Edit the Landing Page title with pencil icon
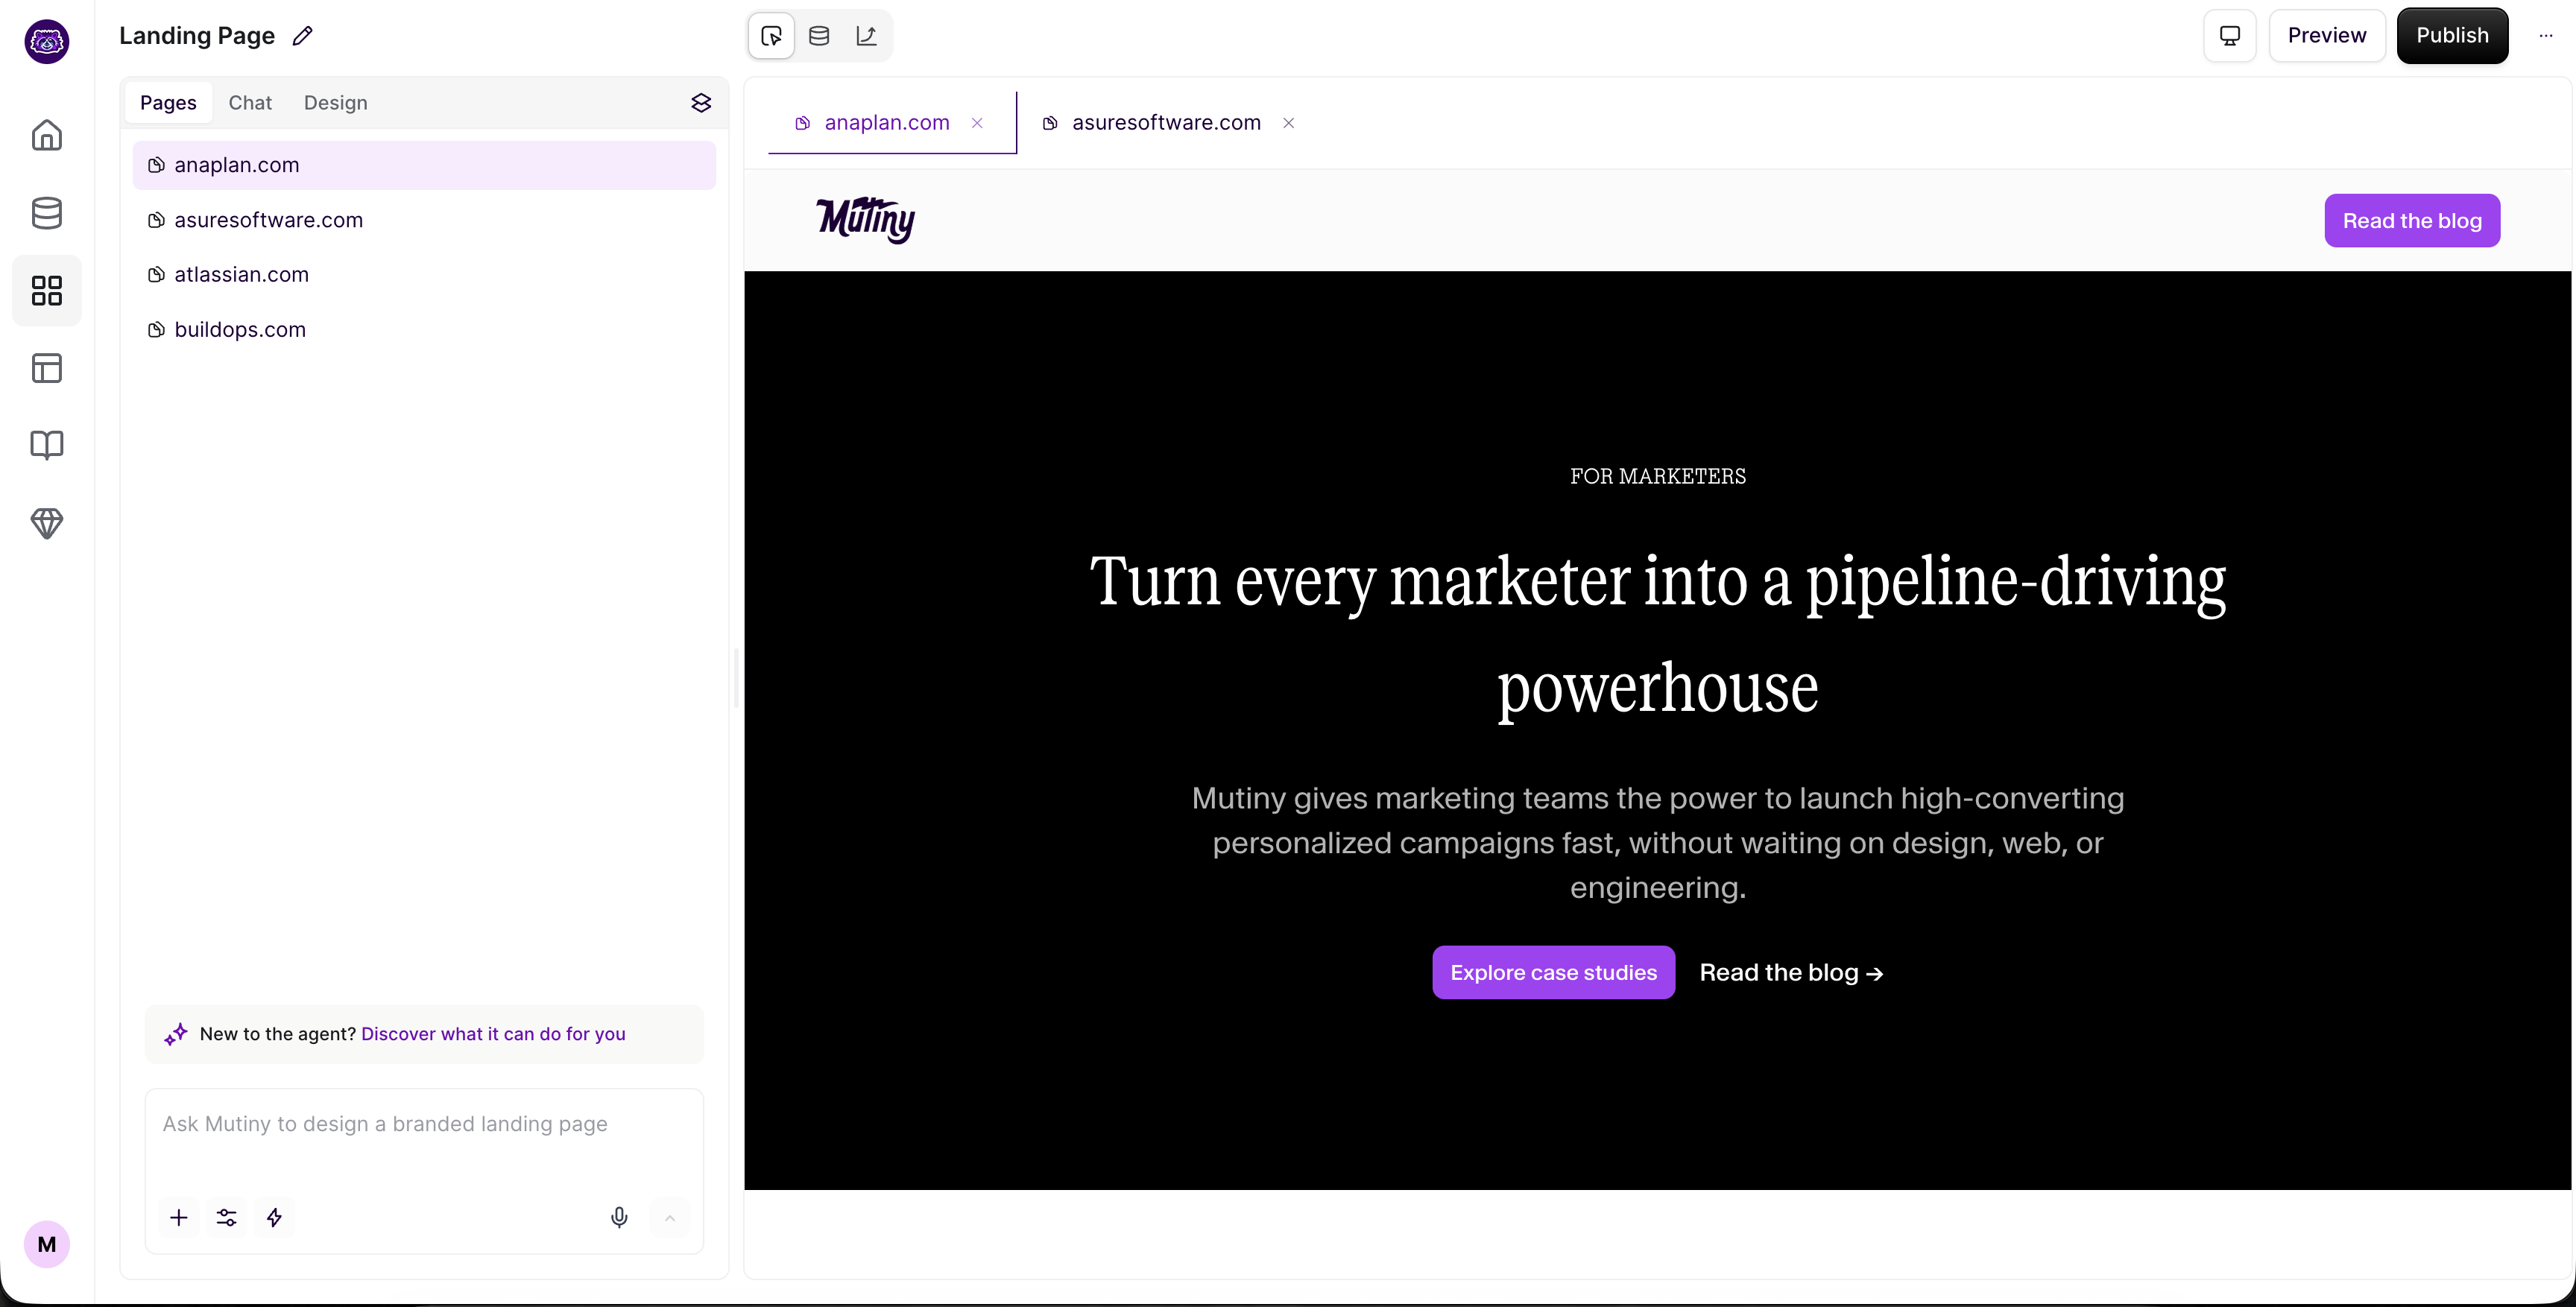 pyautogui.click(x=303, y=36)
